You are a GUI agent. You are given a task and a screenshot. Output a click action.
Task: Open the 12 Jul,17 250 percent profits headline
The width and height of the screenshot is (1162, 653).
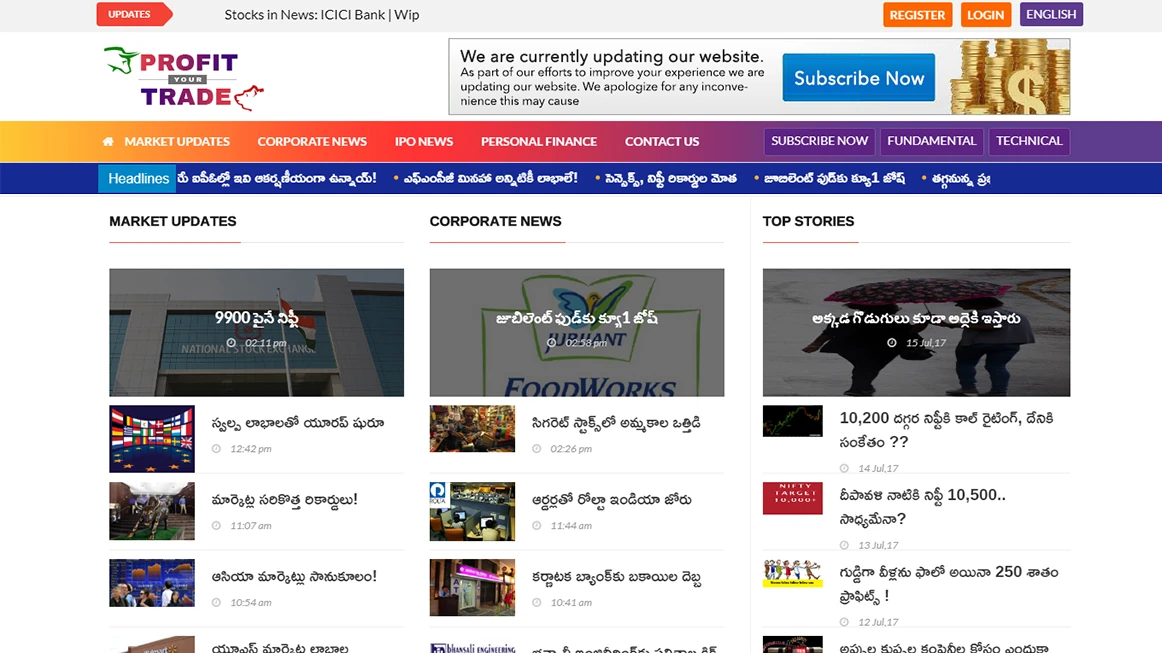pos(949,584)
